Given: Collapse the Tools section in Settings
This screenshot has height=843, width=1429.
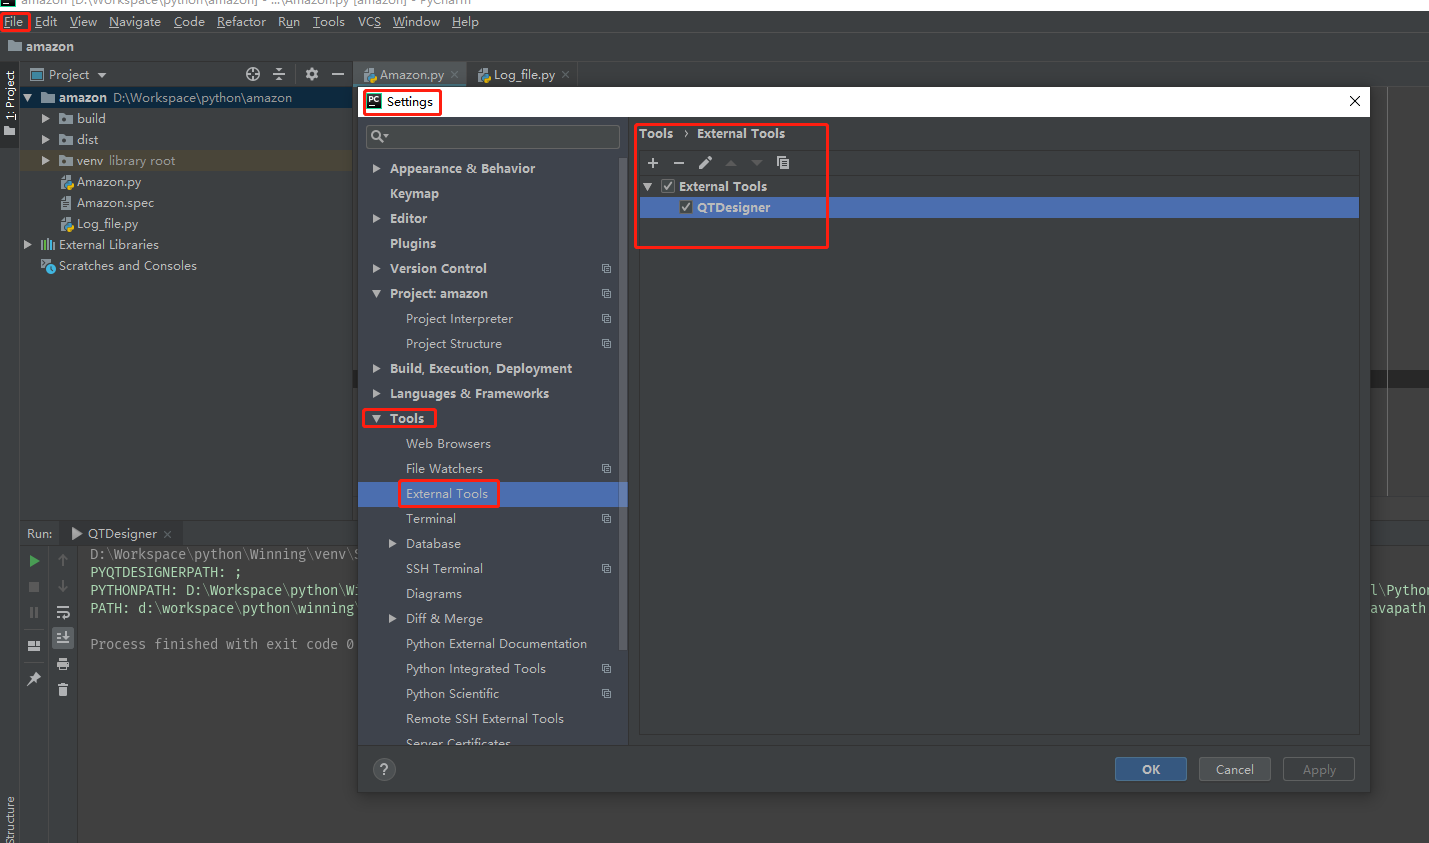Looking at the screenshot, I should pyautogui.click(x=377, y=418).
